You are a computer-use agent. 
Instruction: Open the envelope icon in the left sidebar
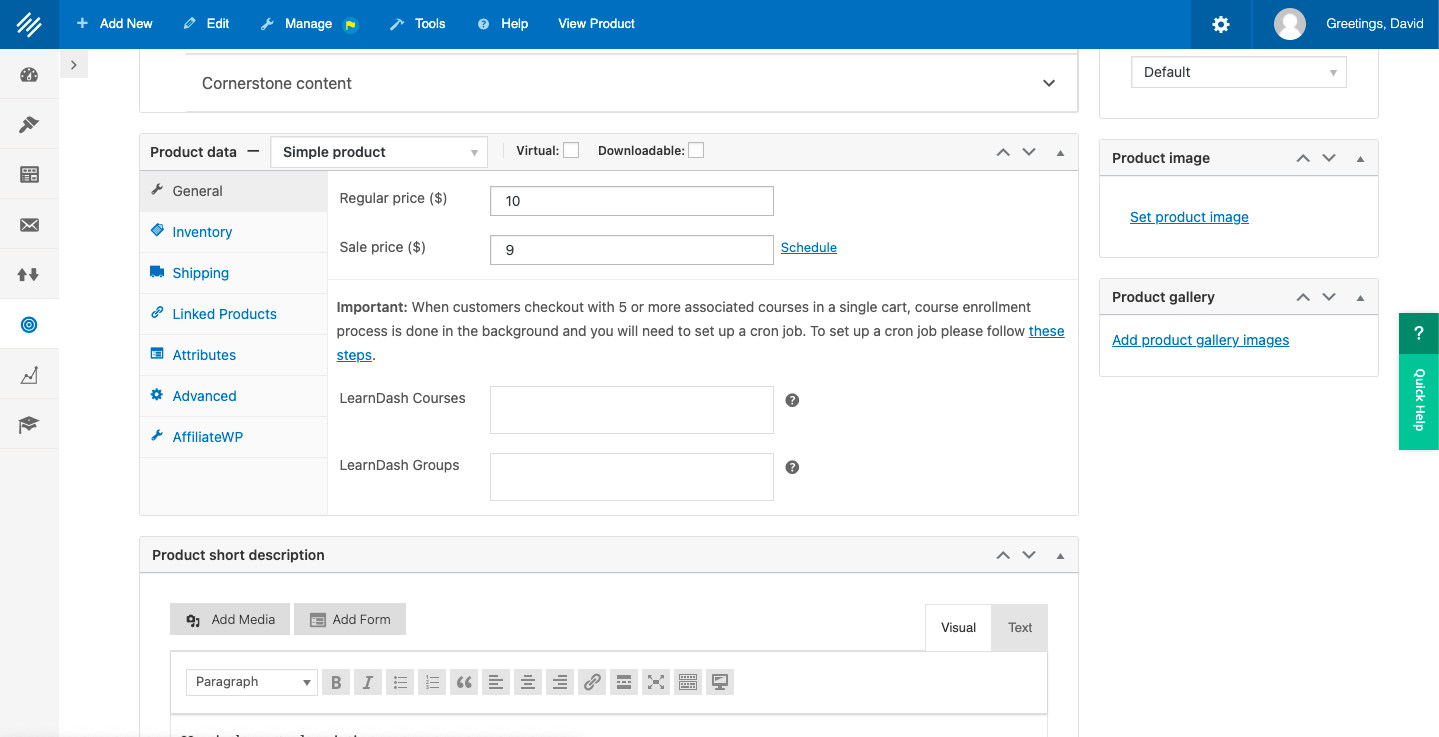29,224
